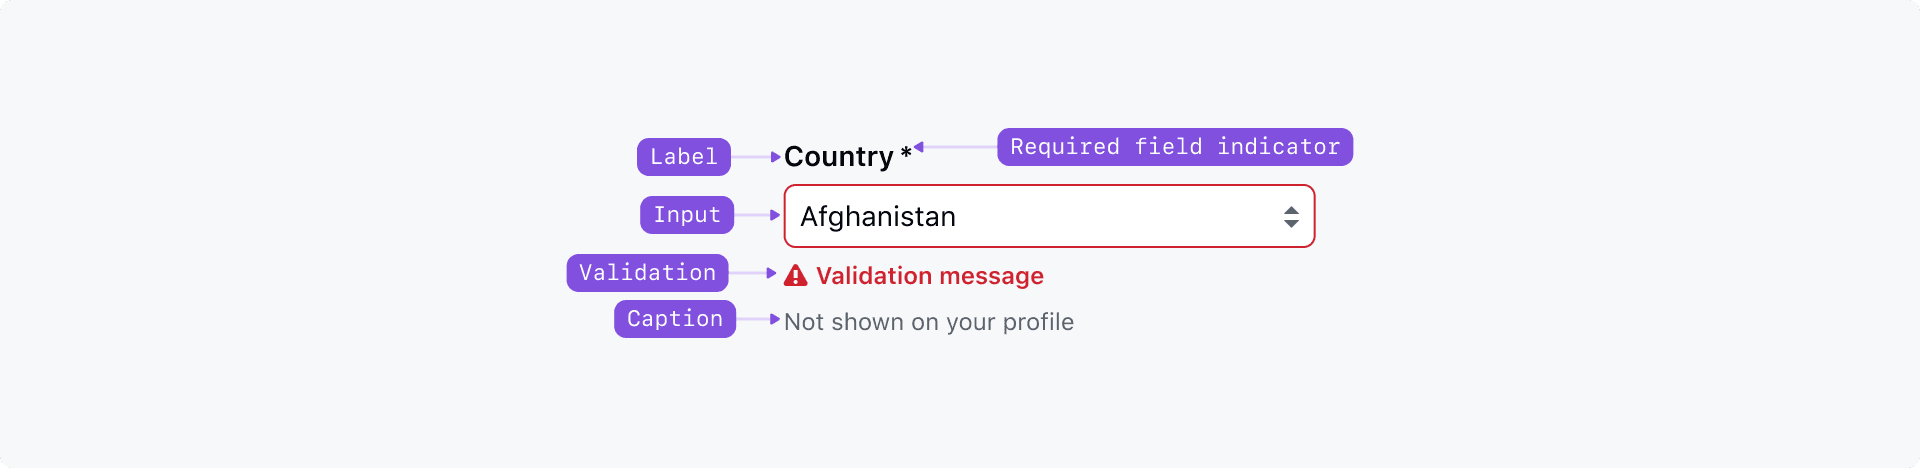Click the arrowhead pointing at the asterisk

tap(919, 147)
